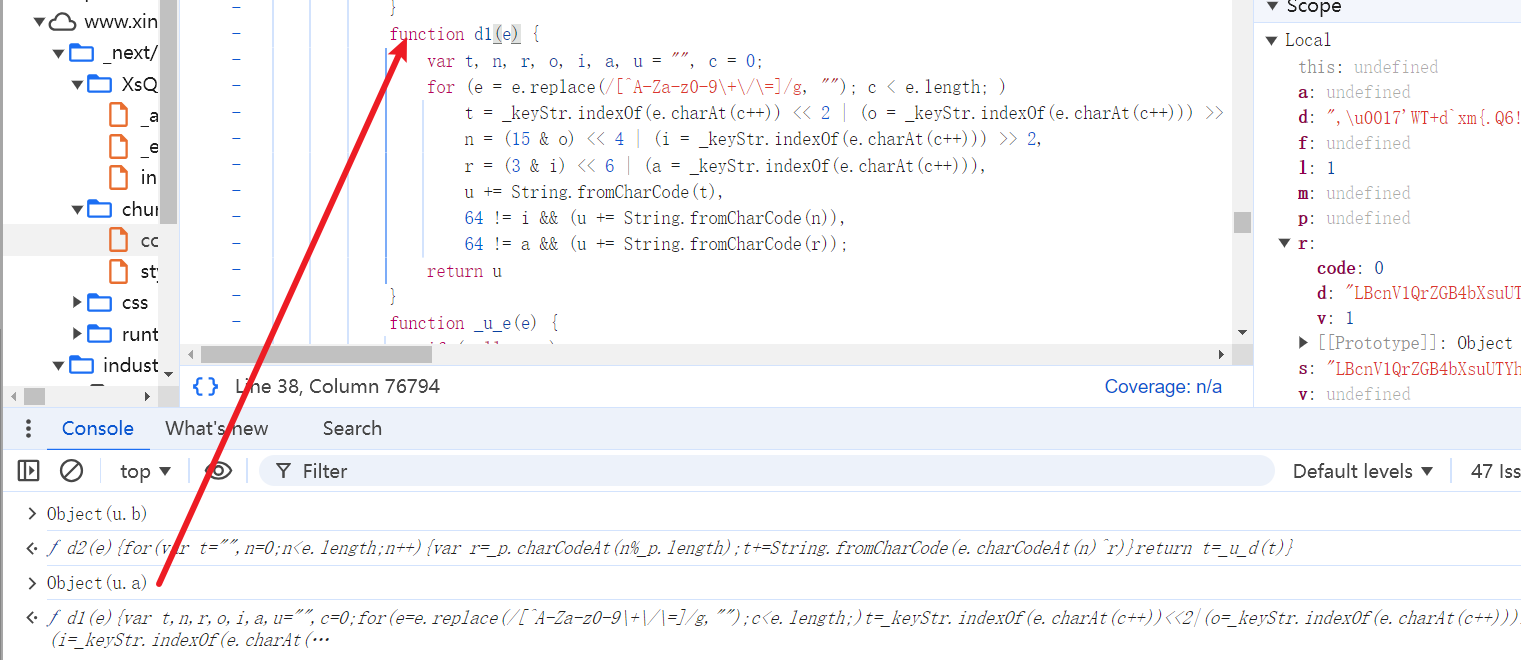
Task: Click the 'return u' code line
Action: 464,271
